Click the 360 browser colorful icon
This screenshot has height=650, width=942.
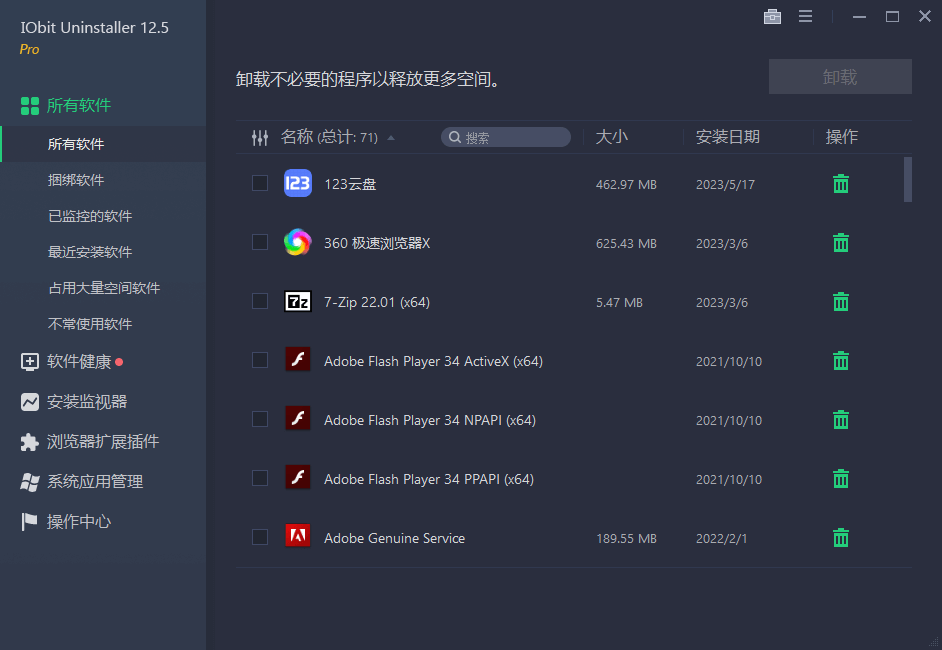coord(297,242)
